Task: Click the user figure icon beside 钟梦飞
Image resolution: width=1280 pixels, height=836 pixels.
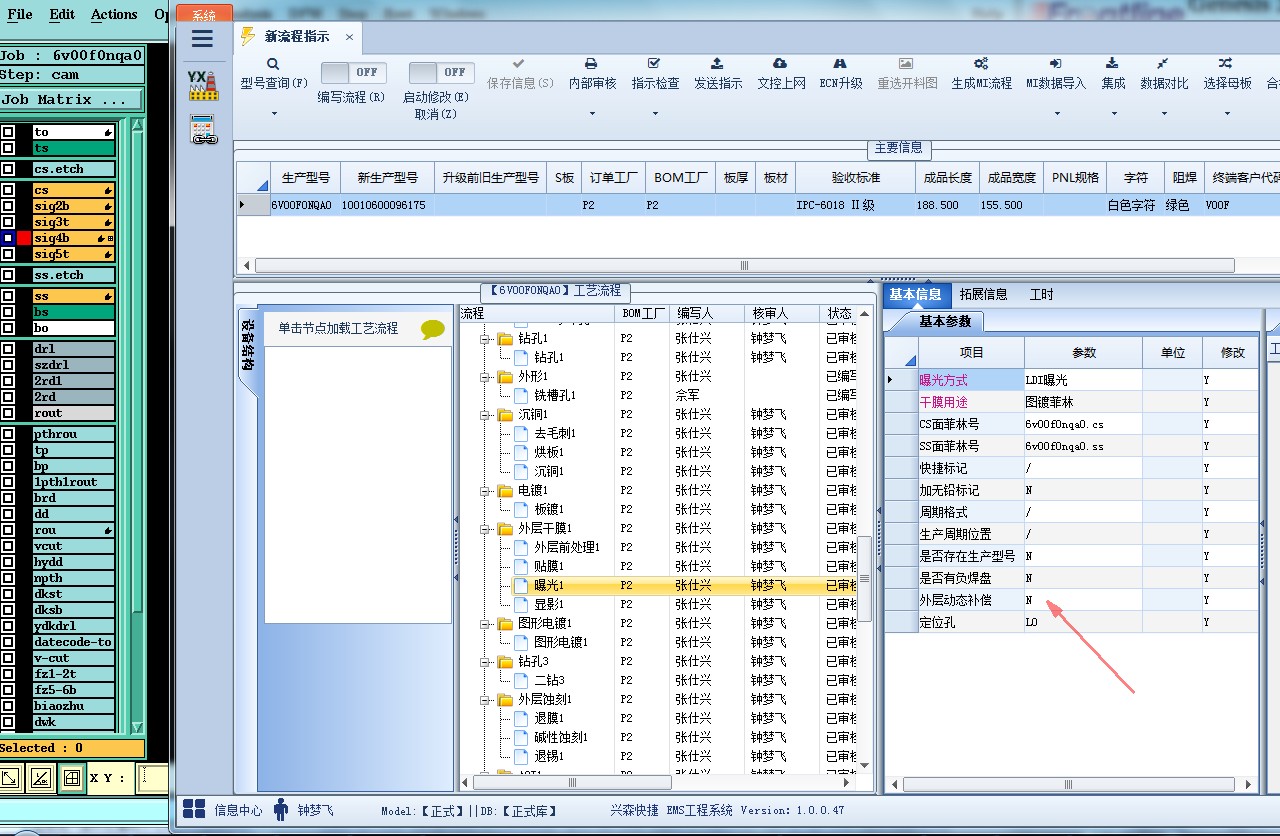Action: [x=281, y=809]
